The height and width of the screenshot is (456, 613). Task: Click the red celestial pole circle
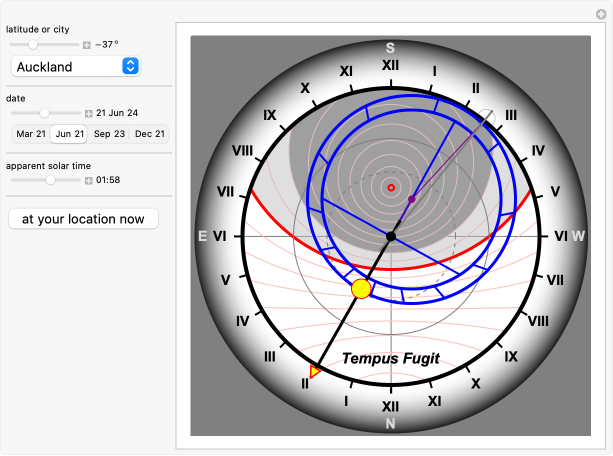[391, 188]
